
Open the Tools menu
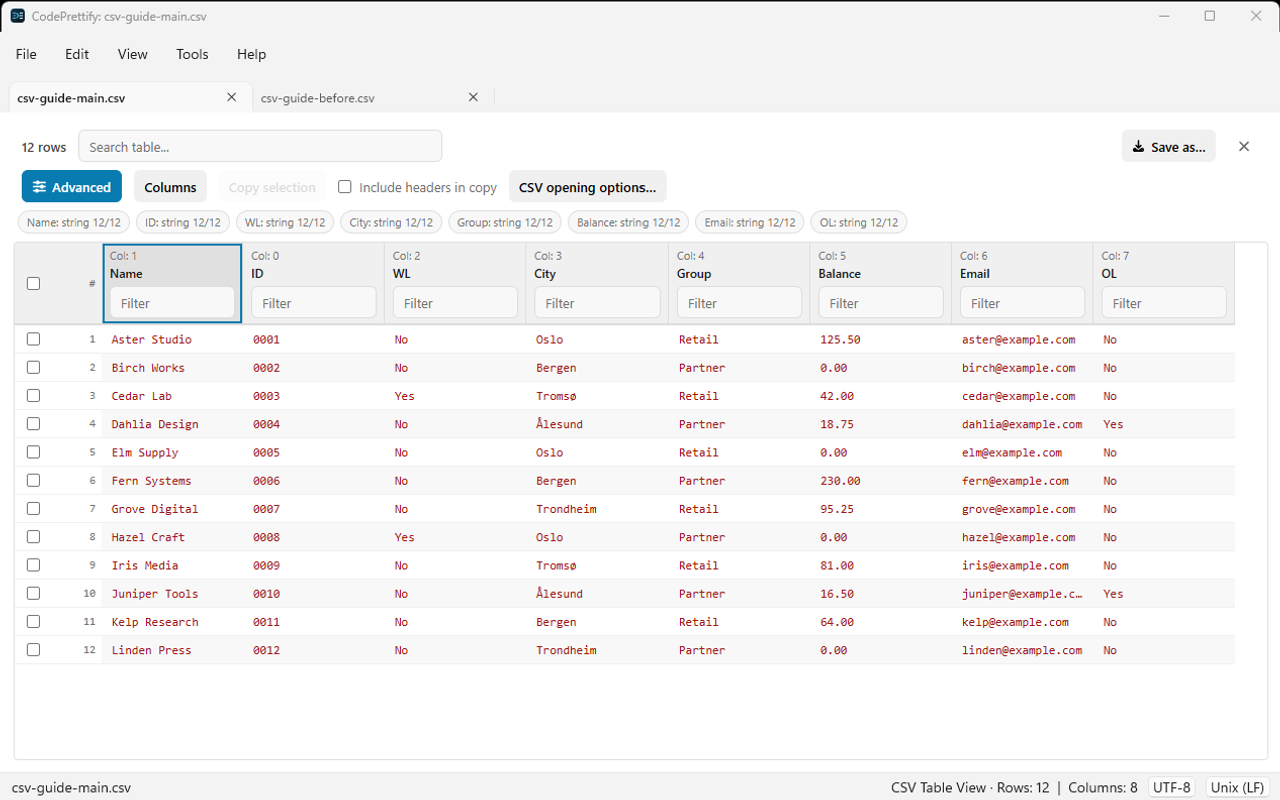(x=192, y=54)
